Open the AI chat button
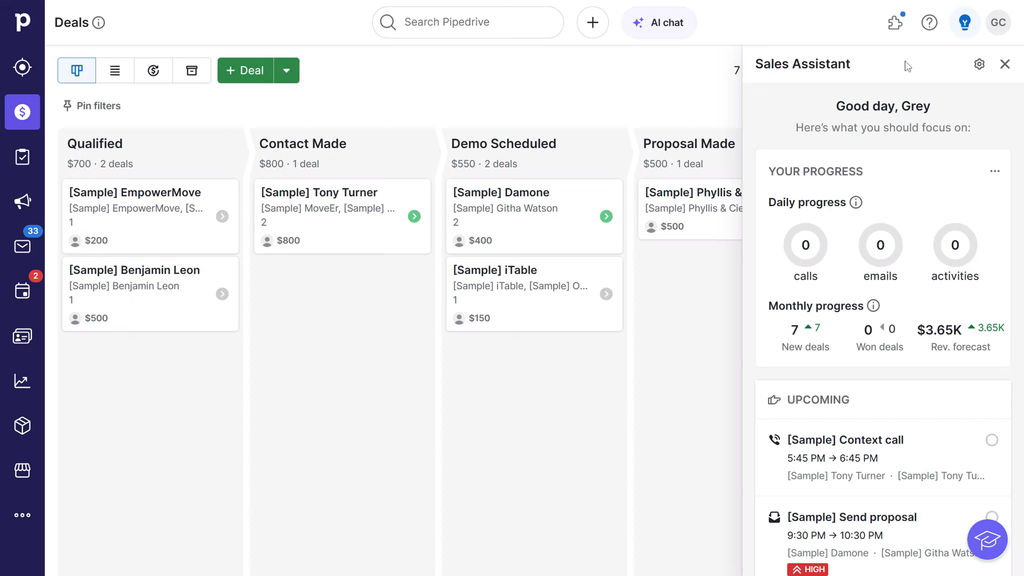This screenshot has width=1024, height=576. coord(658,22)
